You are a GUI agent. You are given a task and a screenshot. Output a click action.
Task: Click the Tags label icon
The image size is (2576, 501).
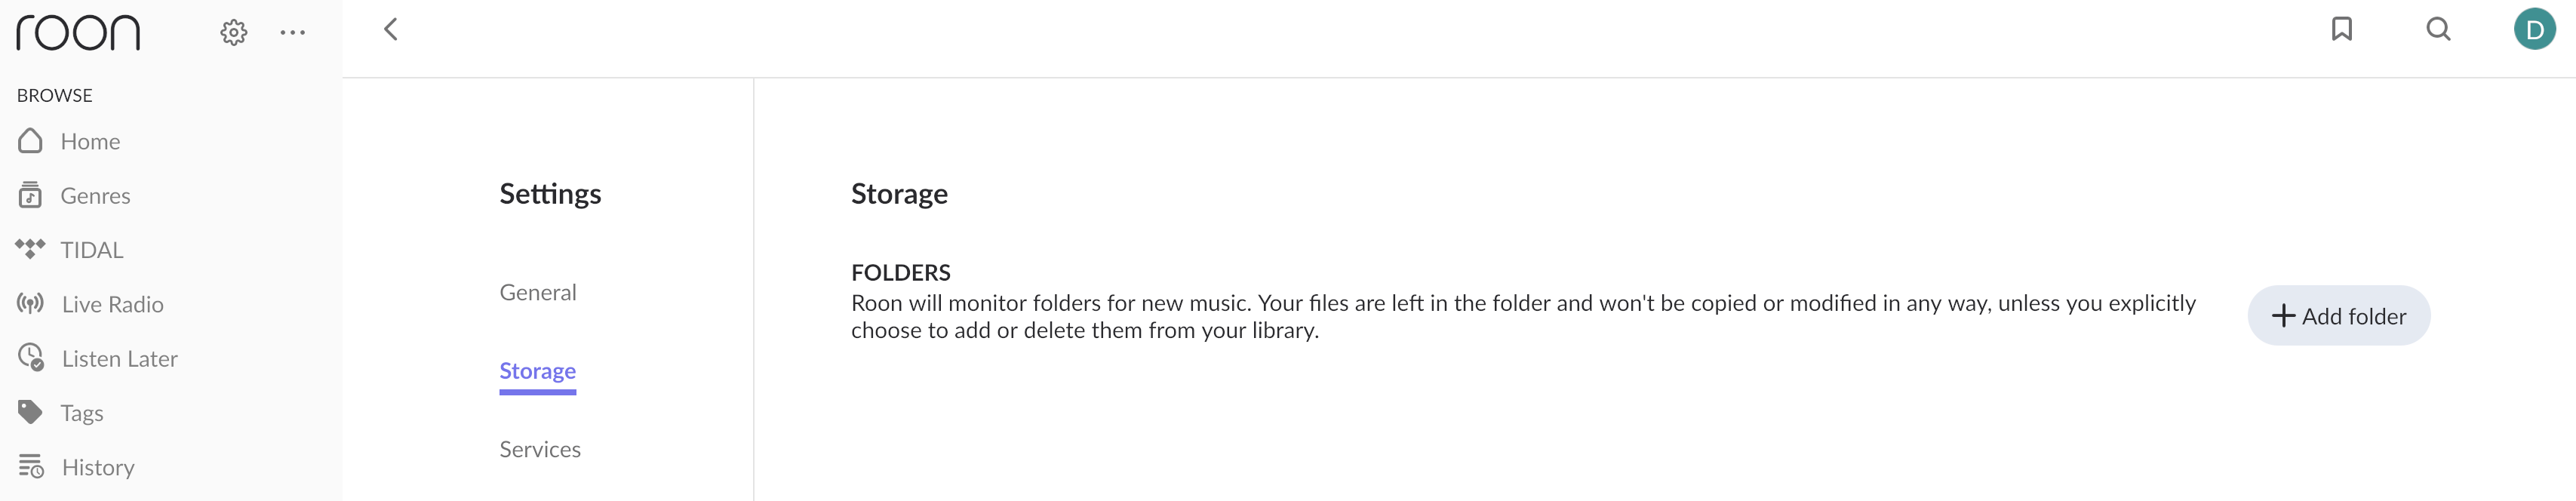[31, 412]
